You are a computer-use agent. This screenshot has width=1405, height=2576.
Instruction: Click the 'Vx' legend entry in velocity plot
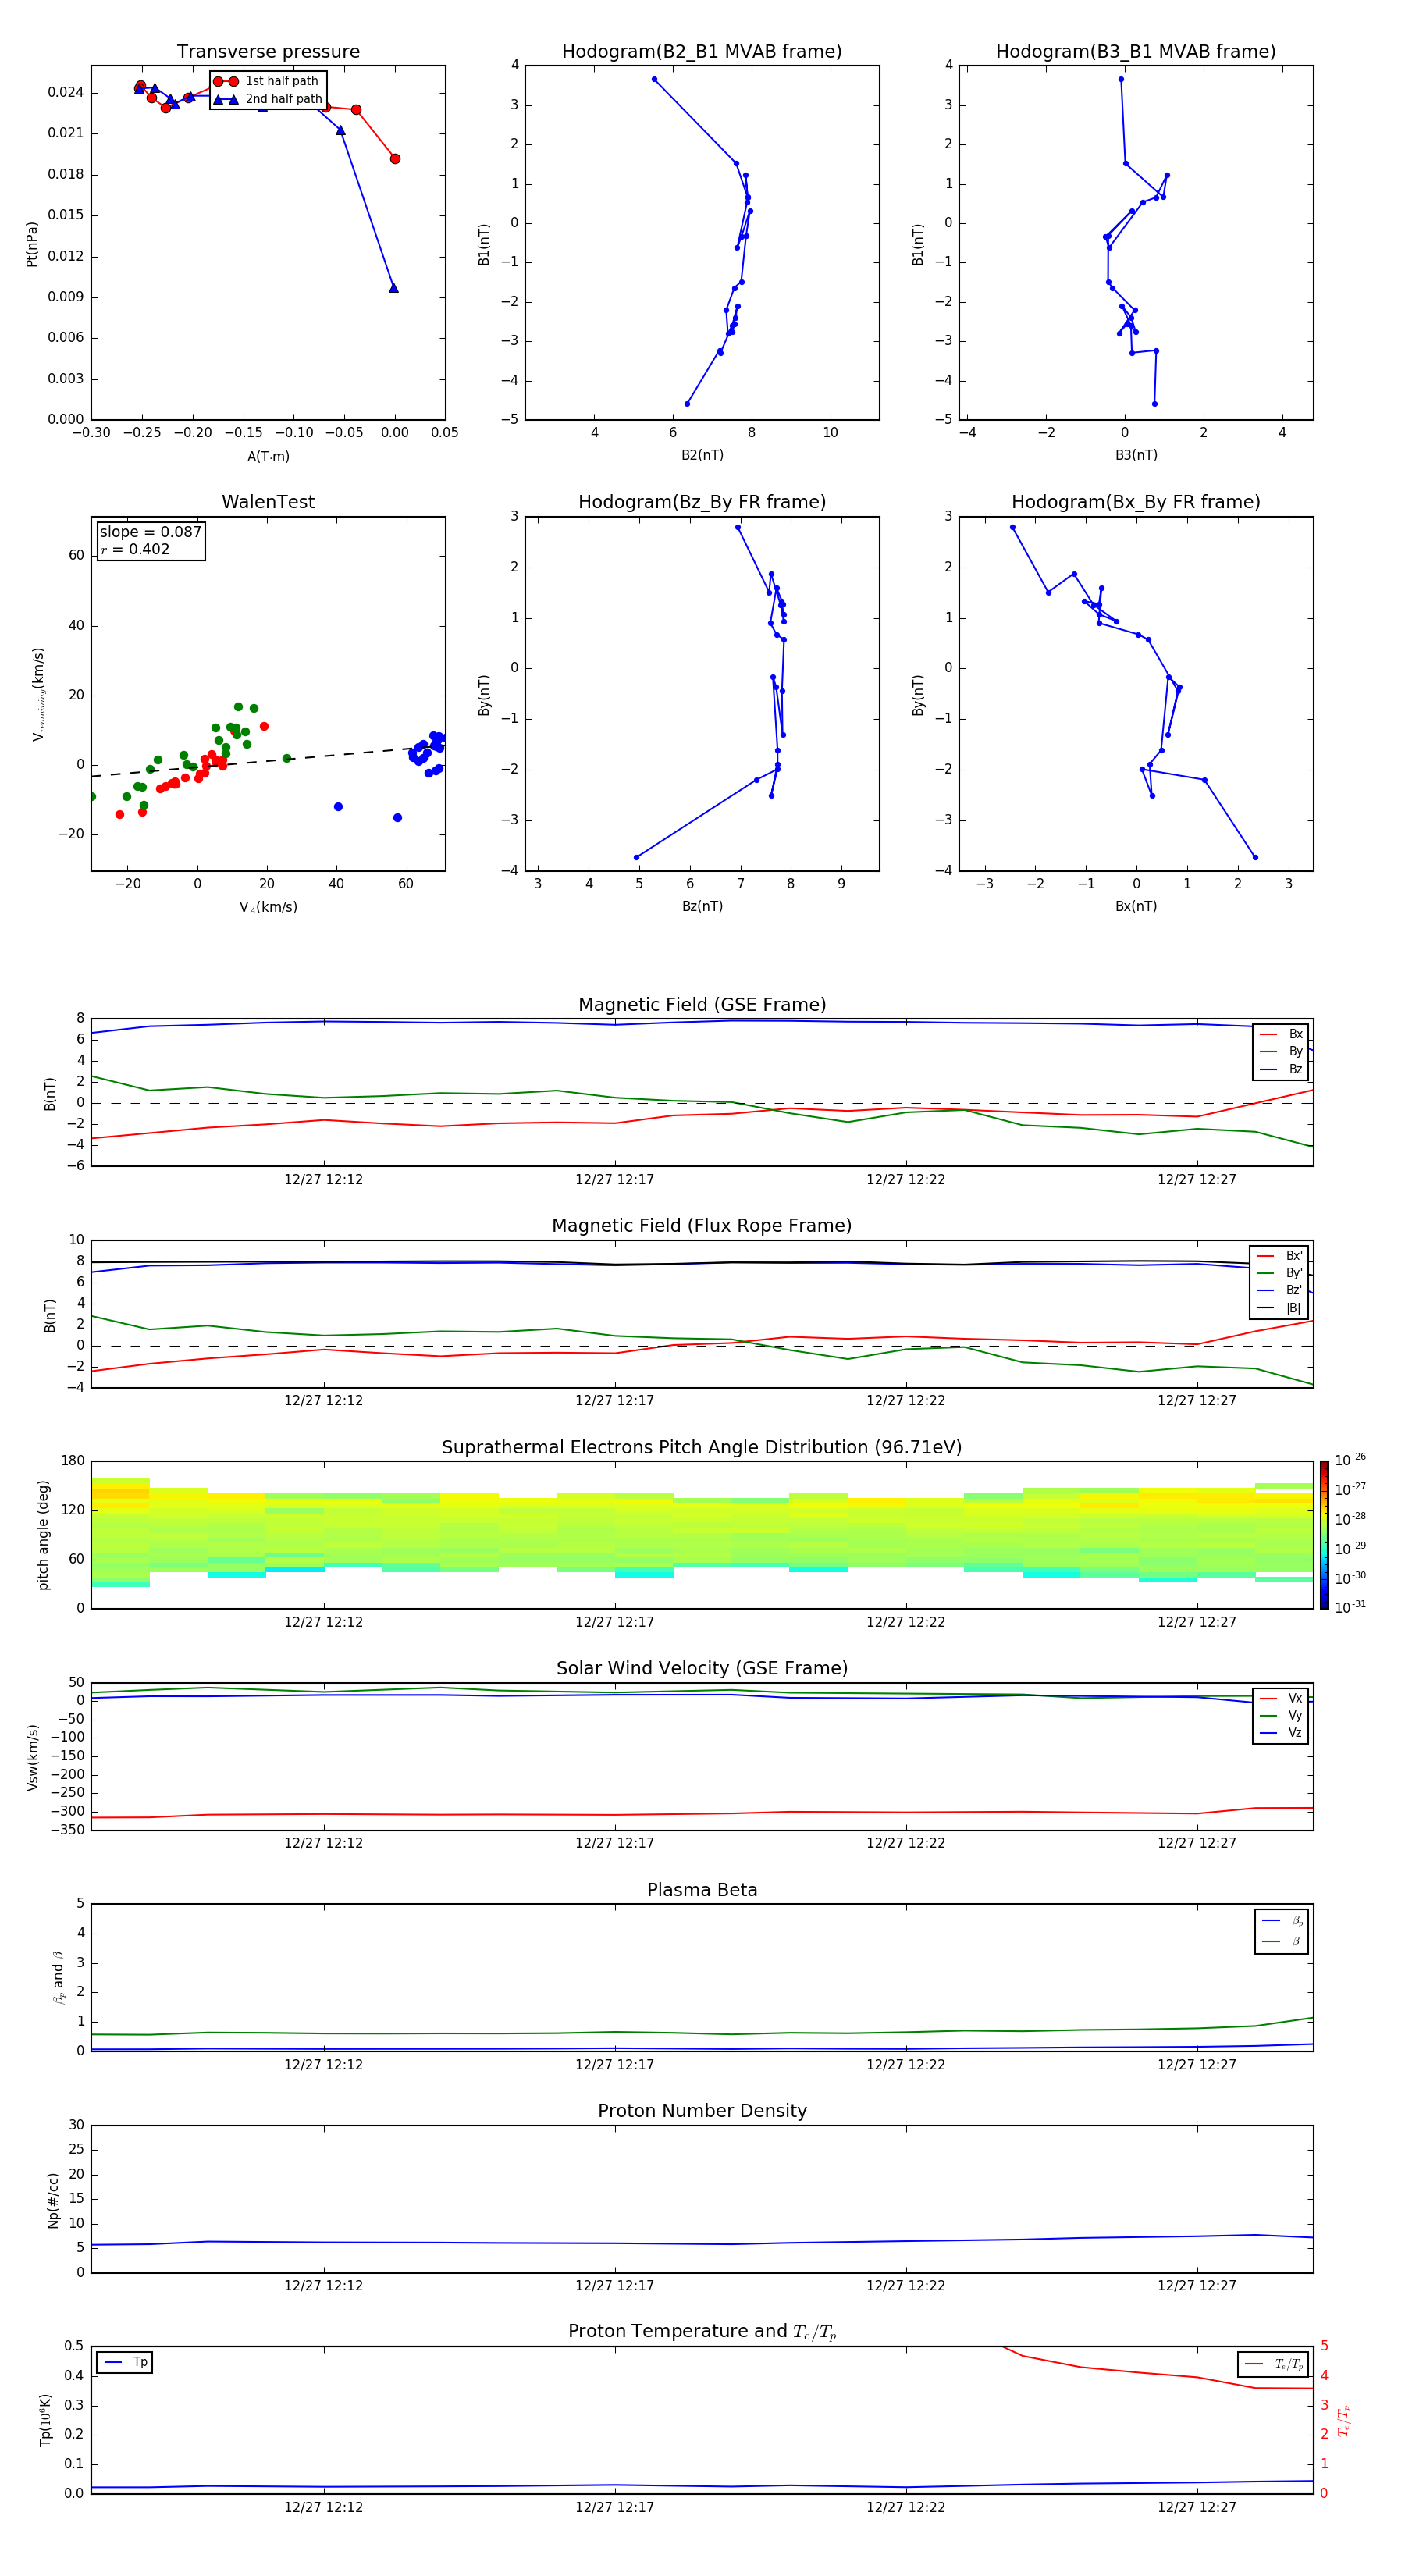tap(1281, 1699)
